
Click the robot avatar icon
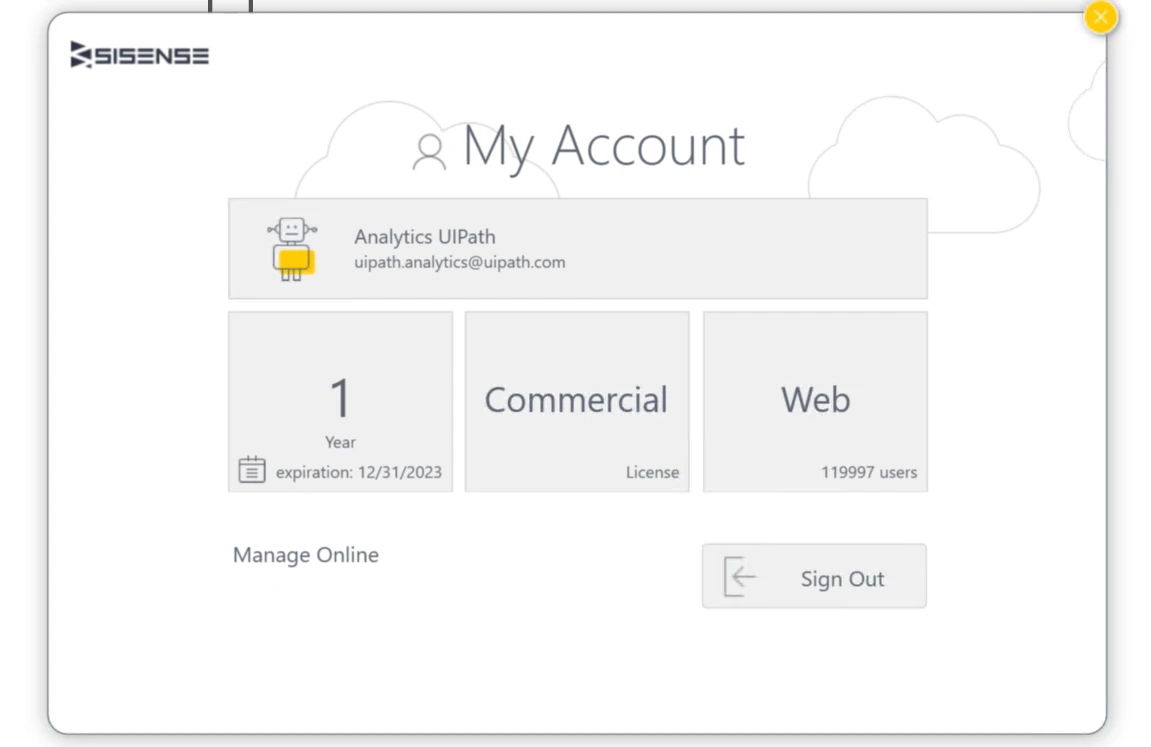coord(292,249)
